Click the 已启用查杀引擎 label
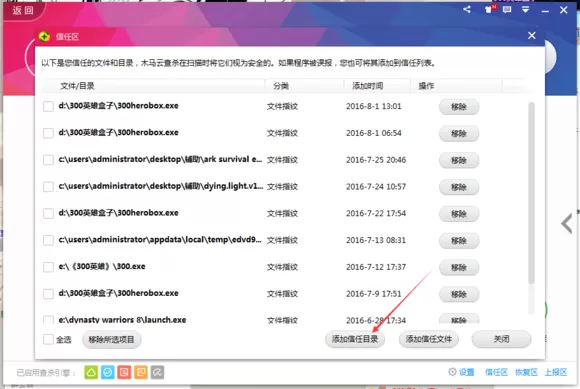 point(46,373)
